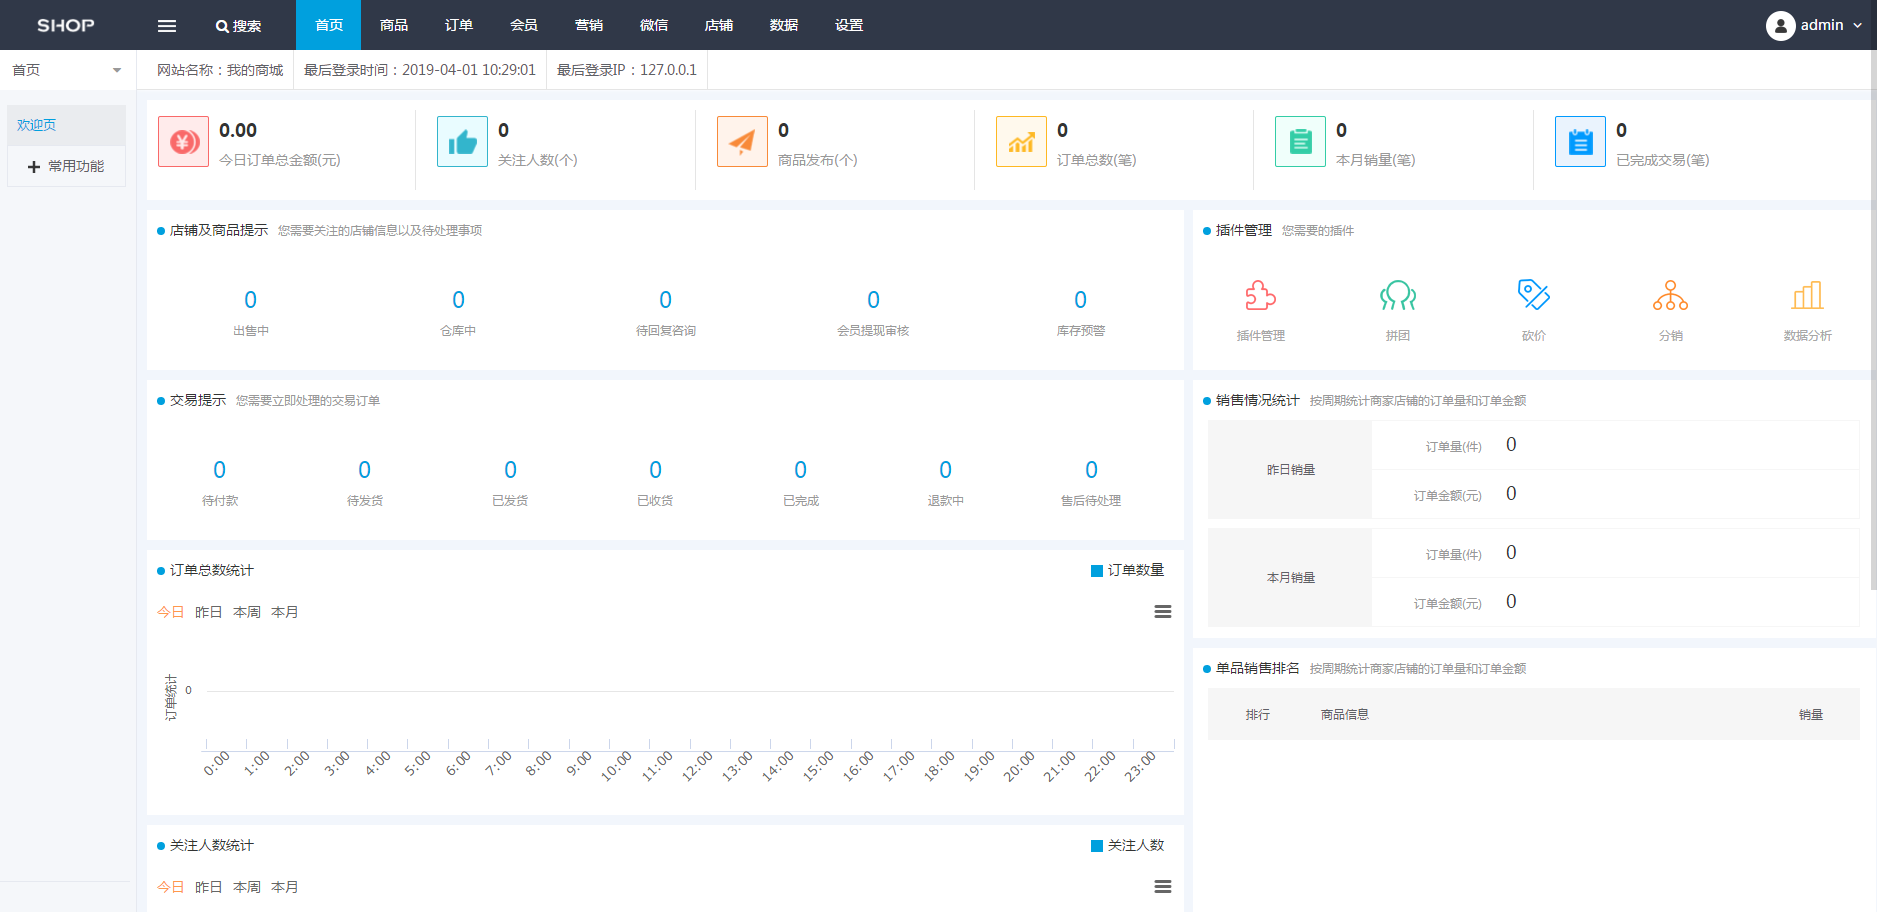Image resolution: width=1877 pixels, height=912 pixels.
Task: Toggle the 关注人数 legend swatch
Action: [x=1097, y=846]
